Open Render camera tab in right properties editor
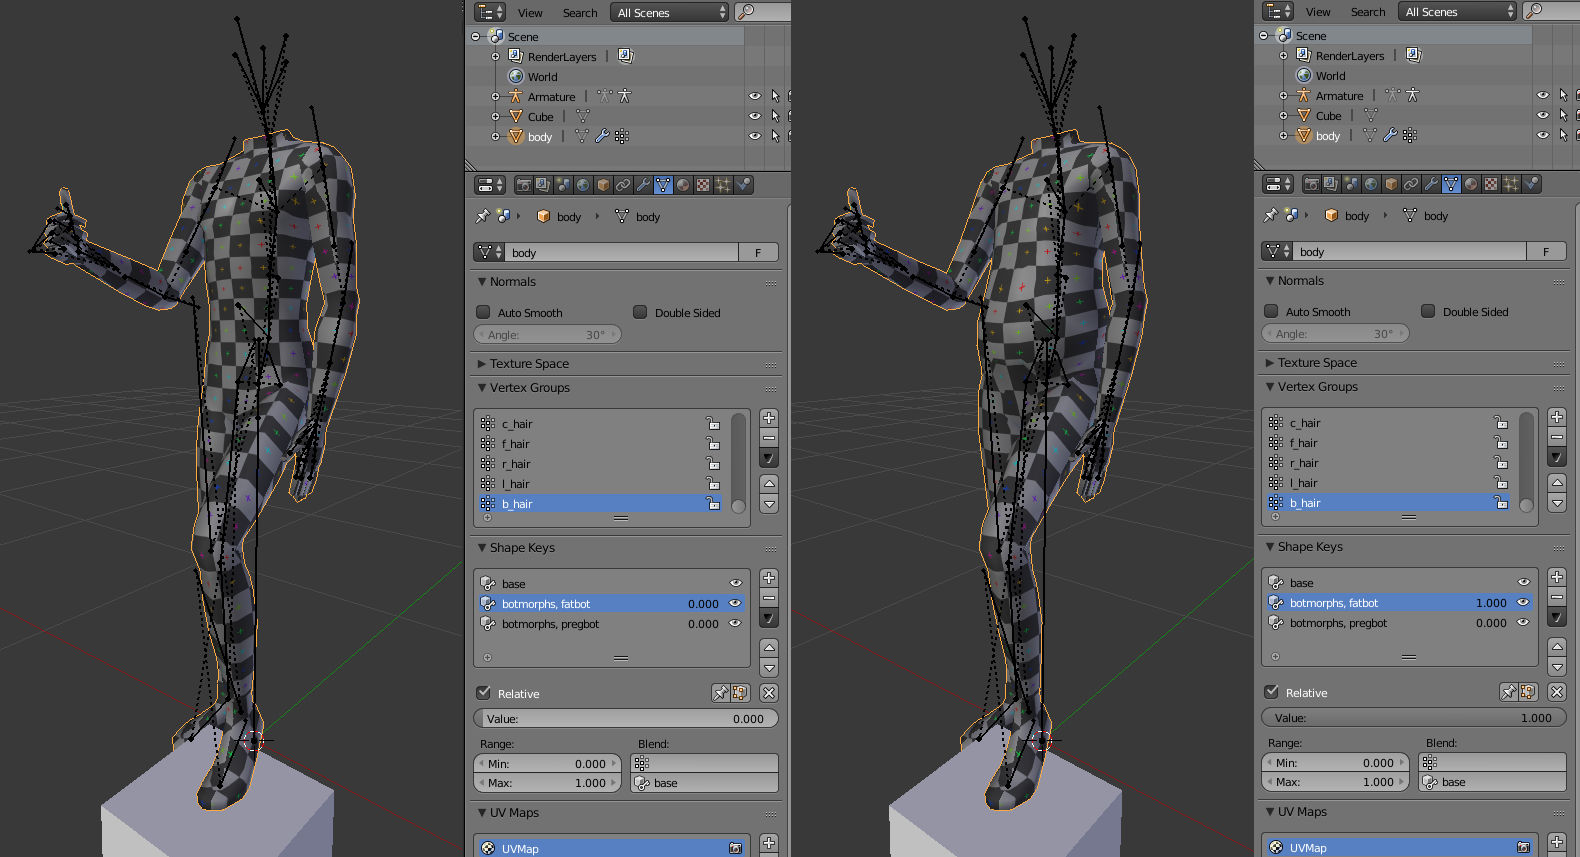Screen dimensions: 1580x857 coord(1311,184)
